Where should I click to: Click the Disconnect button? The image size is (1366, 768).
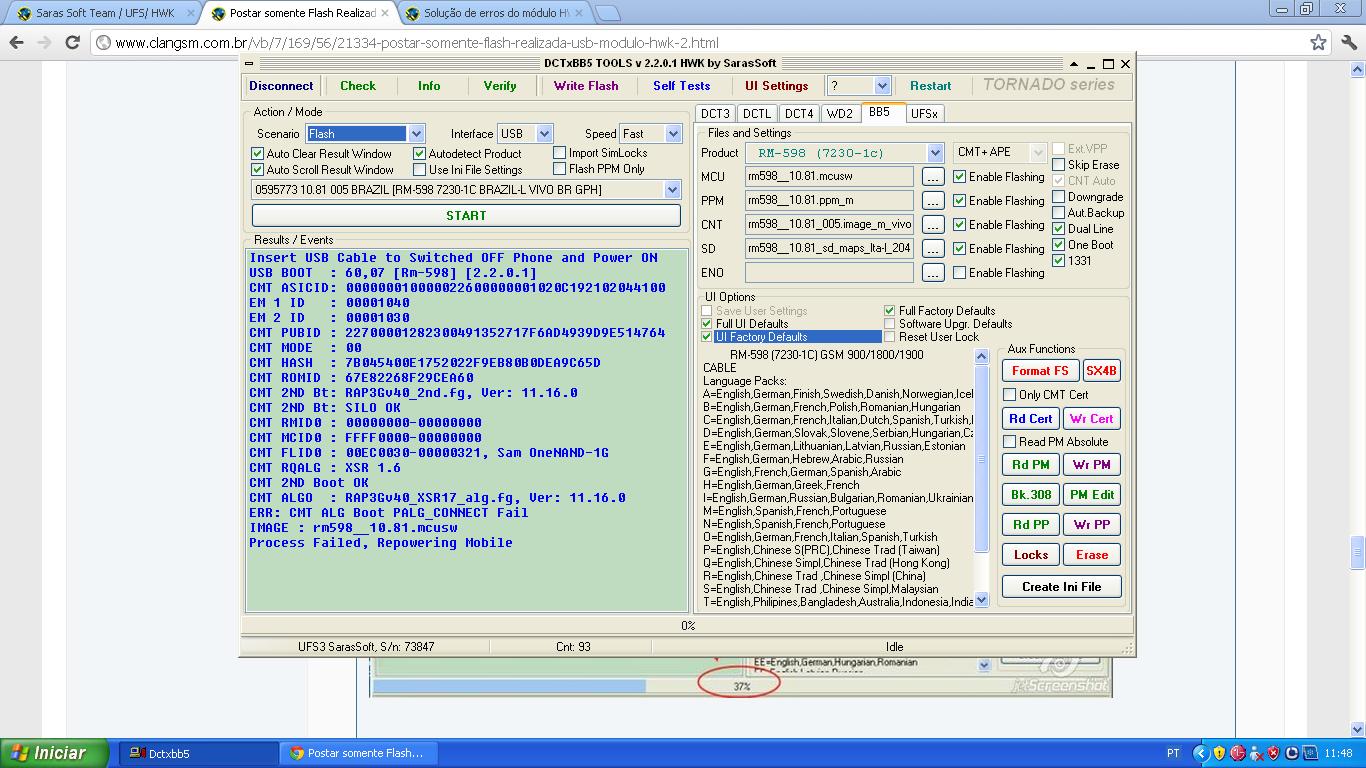(x=281, y=86)
